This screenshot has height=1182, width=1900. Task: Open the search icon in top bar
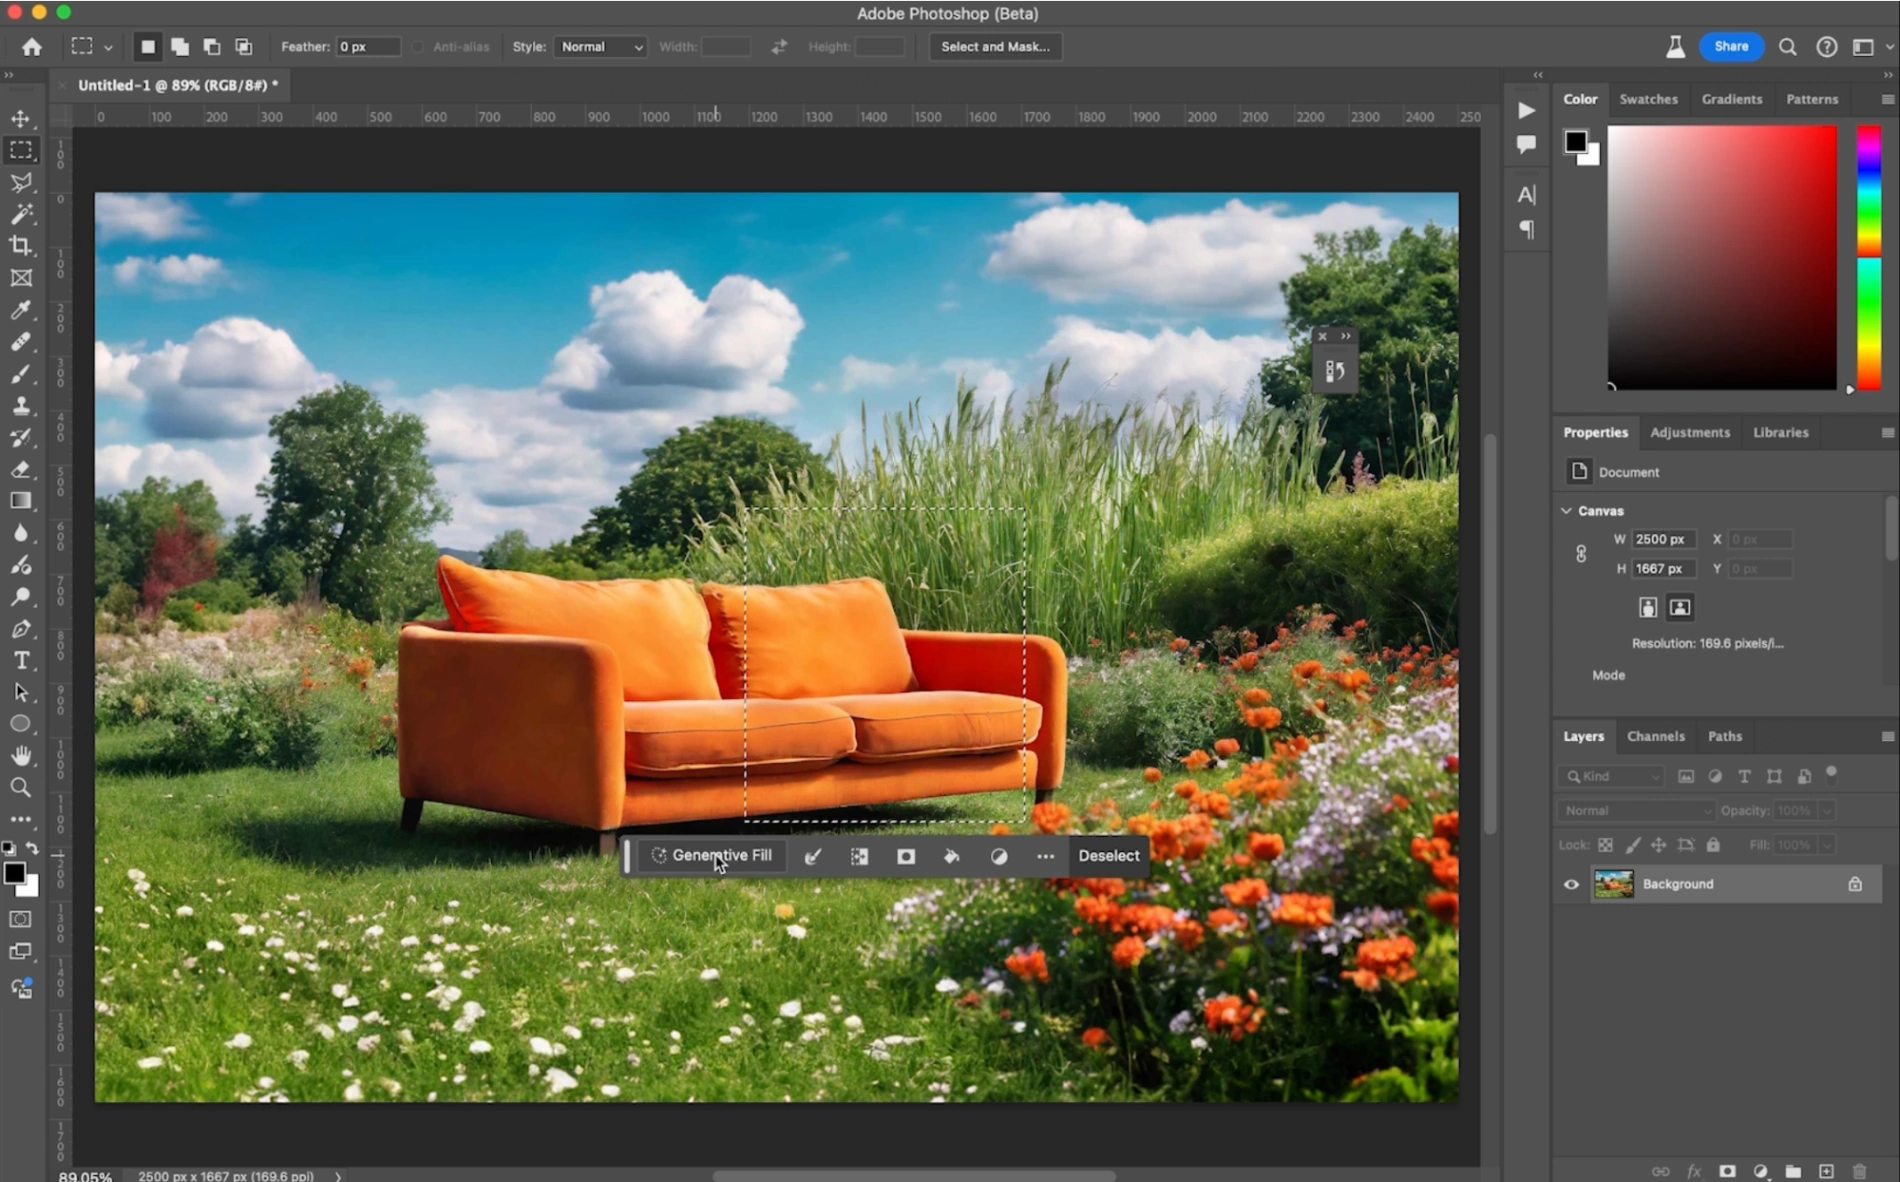pos(1788,47)
